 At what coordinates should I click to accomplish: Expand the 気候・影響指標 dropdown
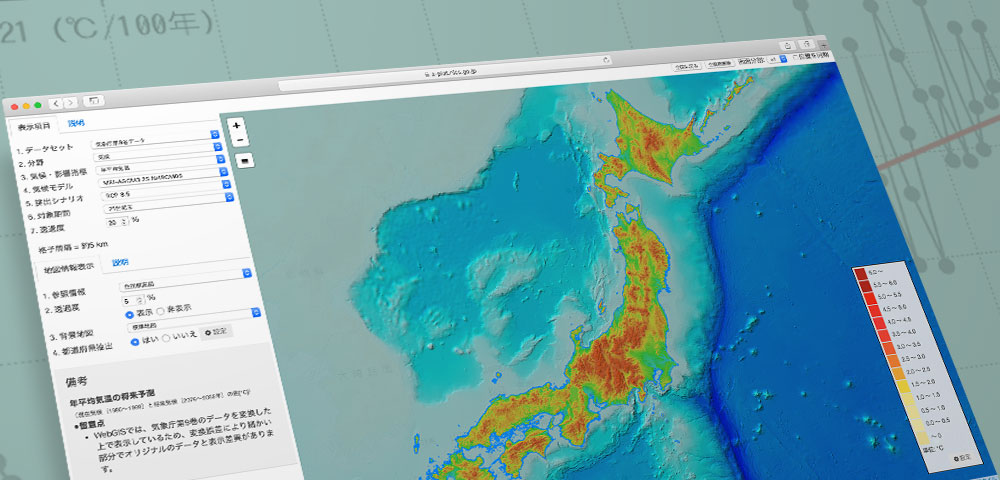pos(162,166)
